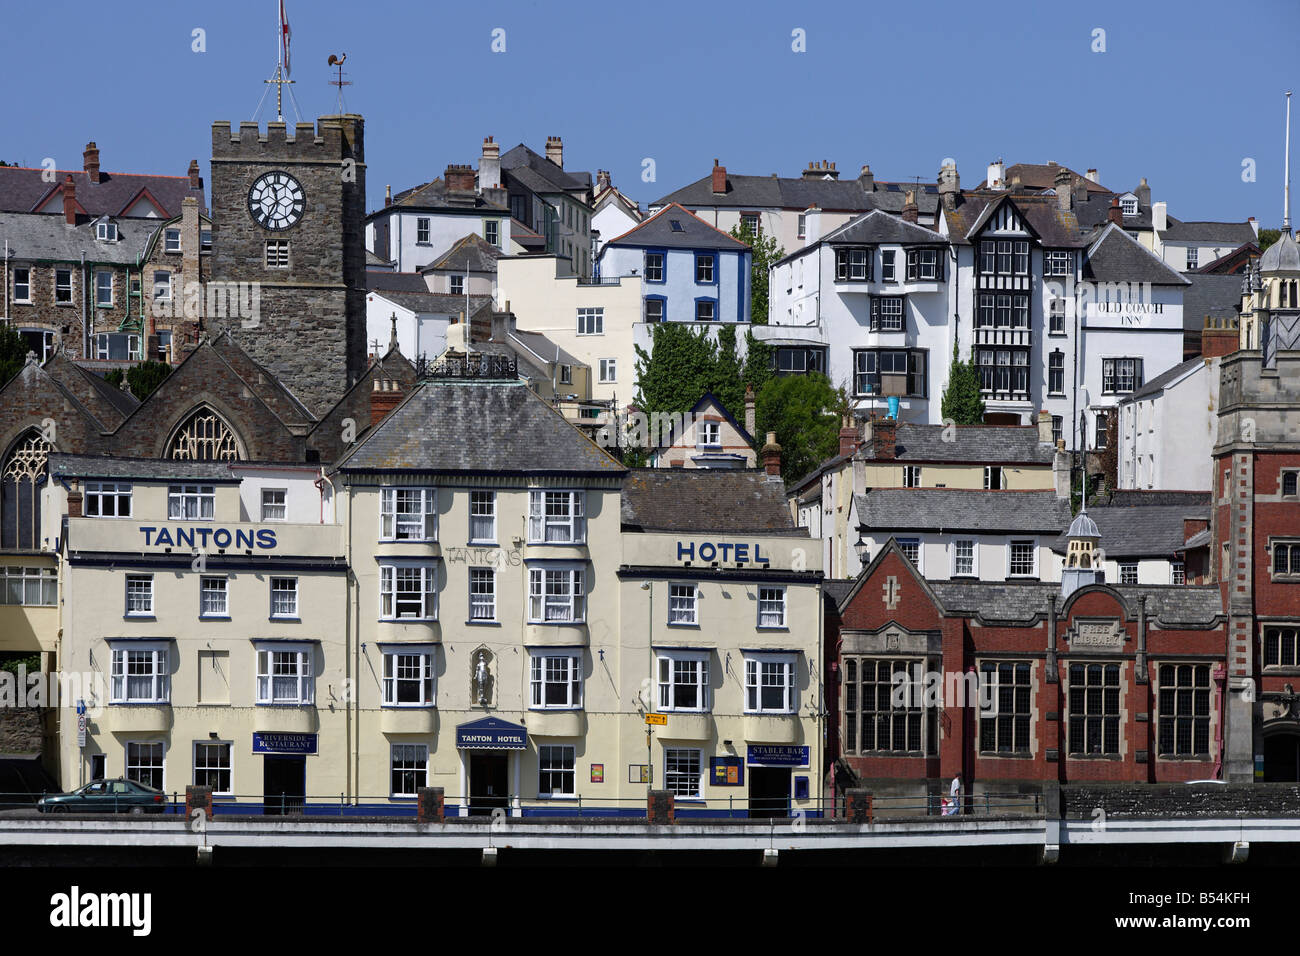Click the OLD COACH INN sign
This screenshot has width=1300, height=956.
tap(1130, 314)
